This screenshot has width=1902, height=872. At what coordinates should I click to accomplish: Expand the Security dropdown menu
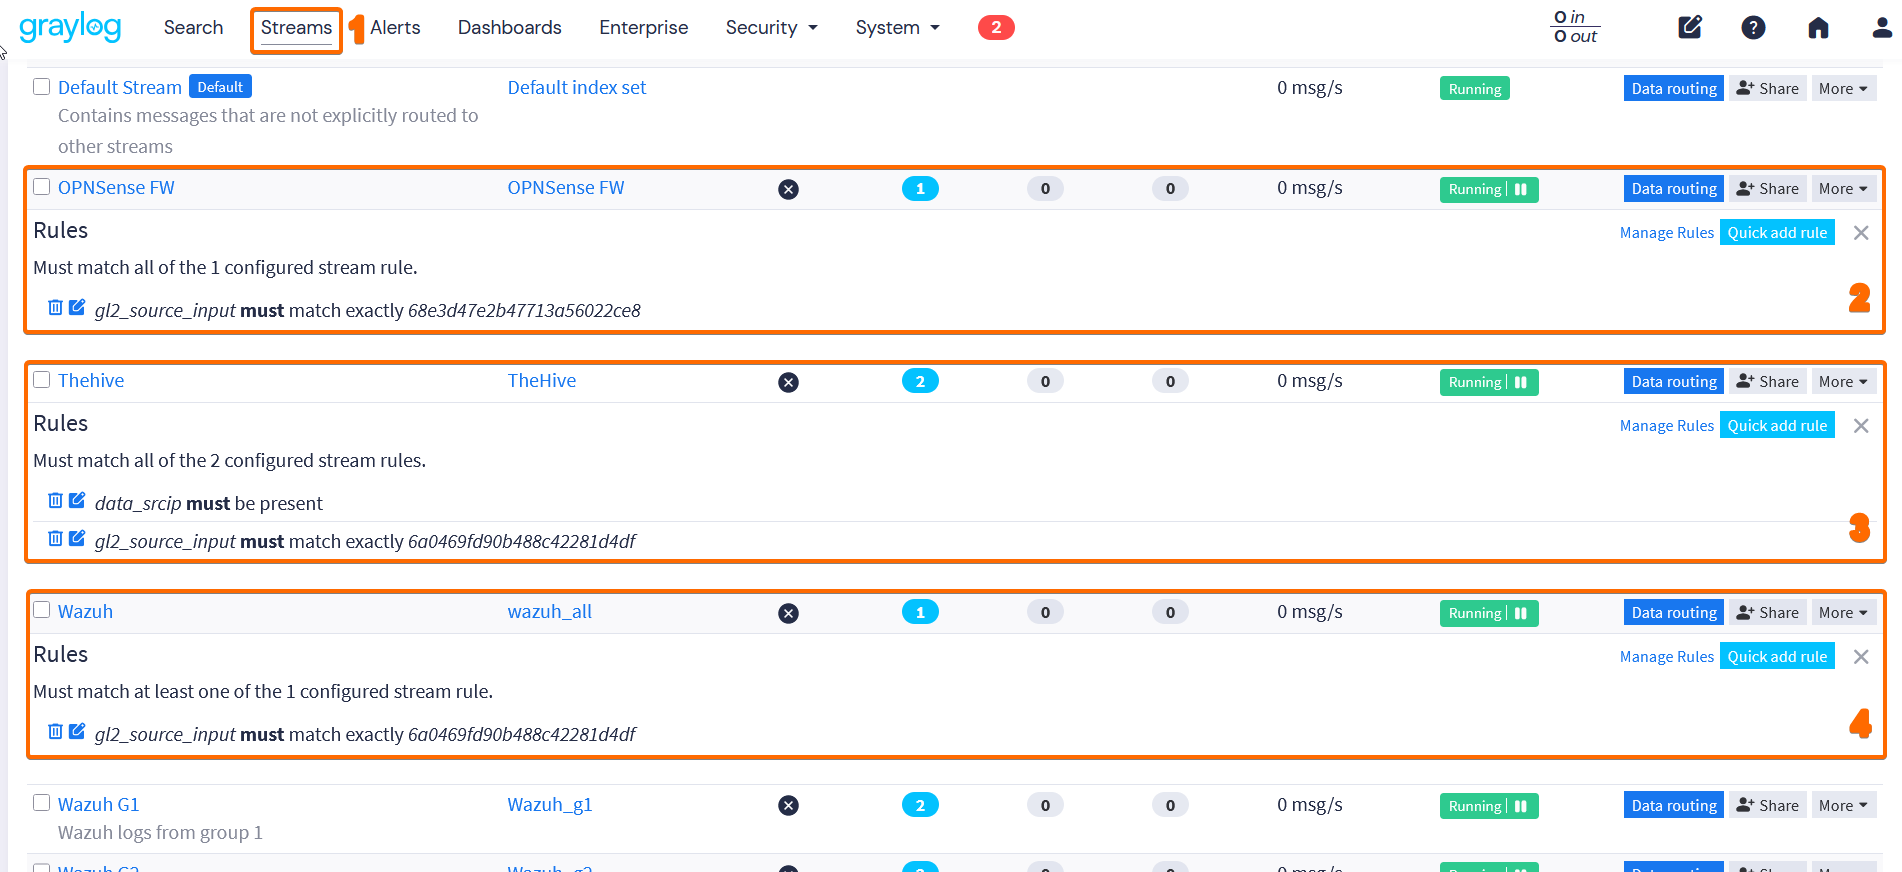point(771,28)
